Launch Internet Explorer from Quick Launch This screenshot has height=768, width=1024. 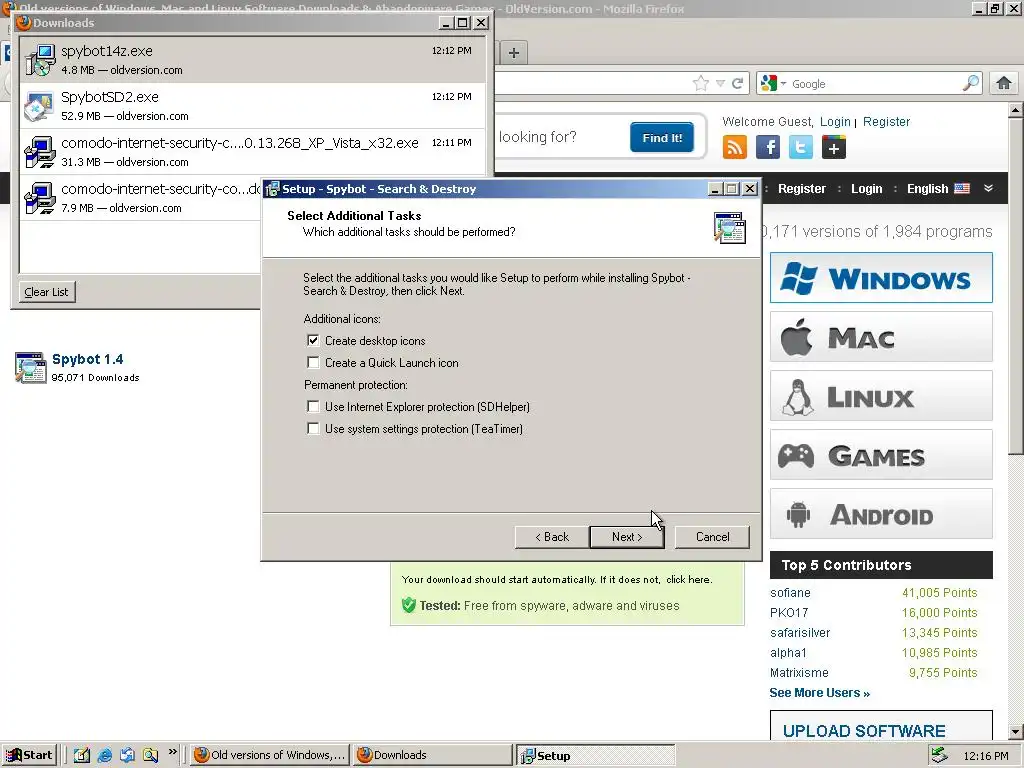coord(104,755)
